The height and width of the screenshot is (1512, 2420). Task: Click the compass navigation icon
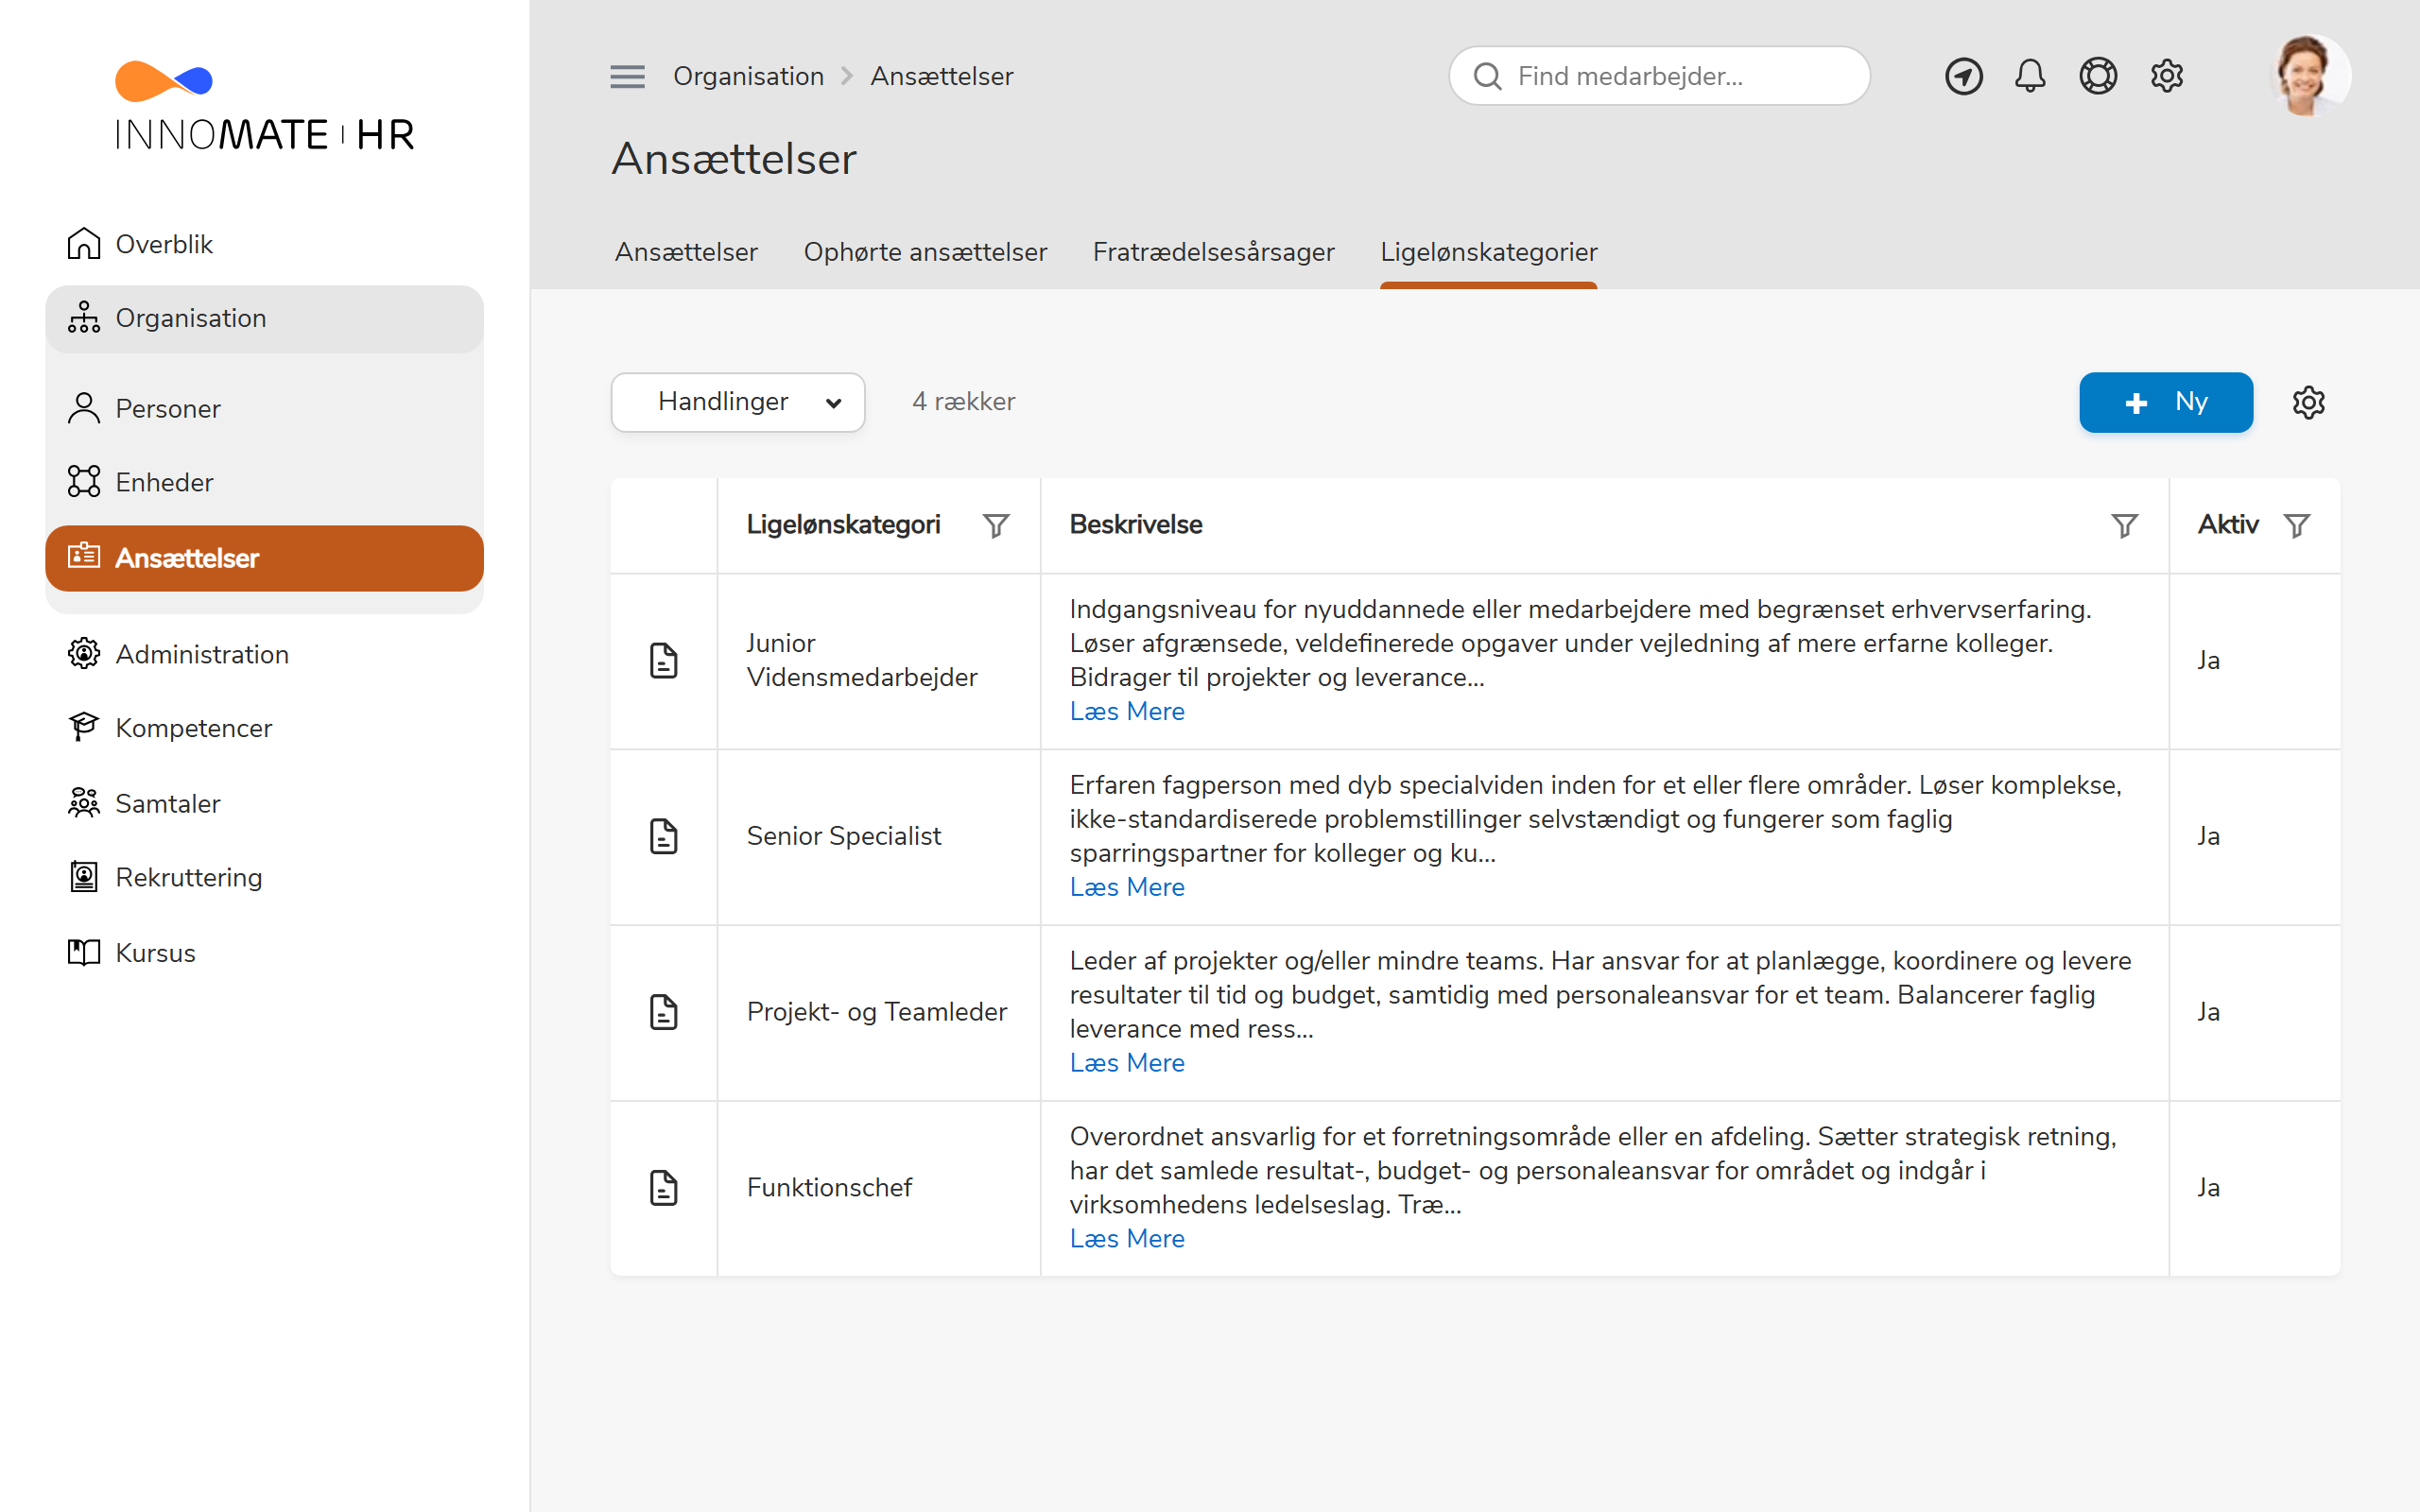click(x=1963, y=76)
